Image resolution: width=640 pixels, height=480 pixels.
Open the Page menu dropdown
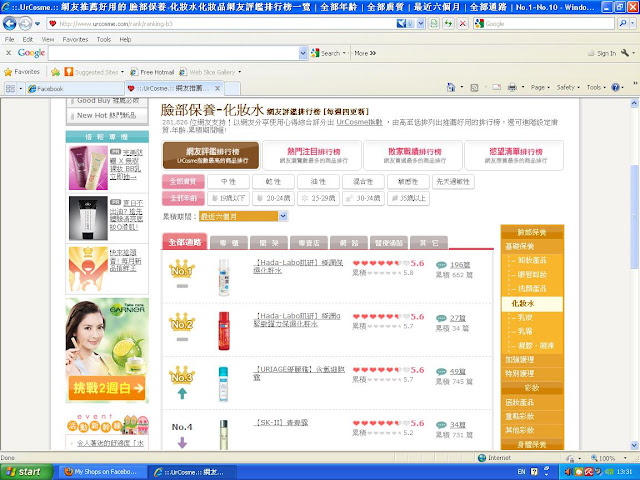tap(540, 87)
